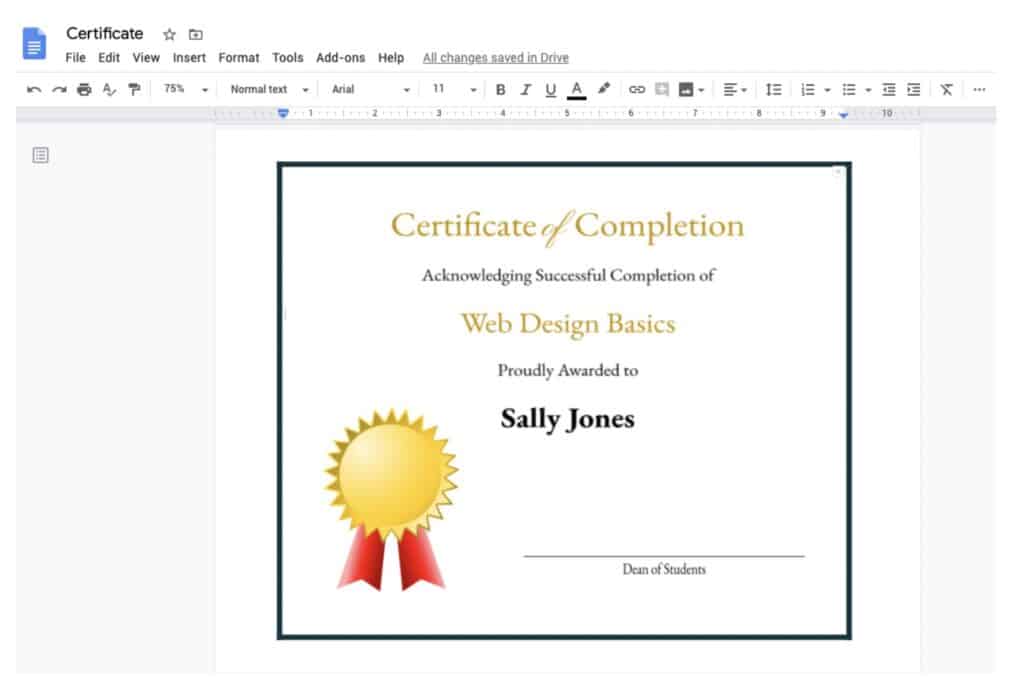Click the Insert image icon
This screenshot has width=1024, height=687.
pyautogui.click(x=685, y=89)
